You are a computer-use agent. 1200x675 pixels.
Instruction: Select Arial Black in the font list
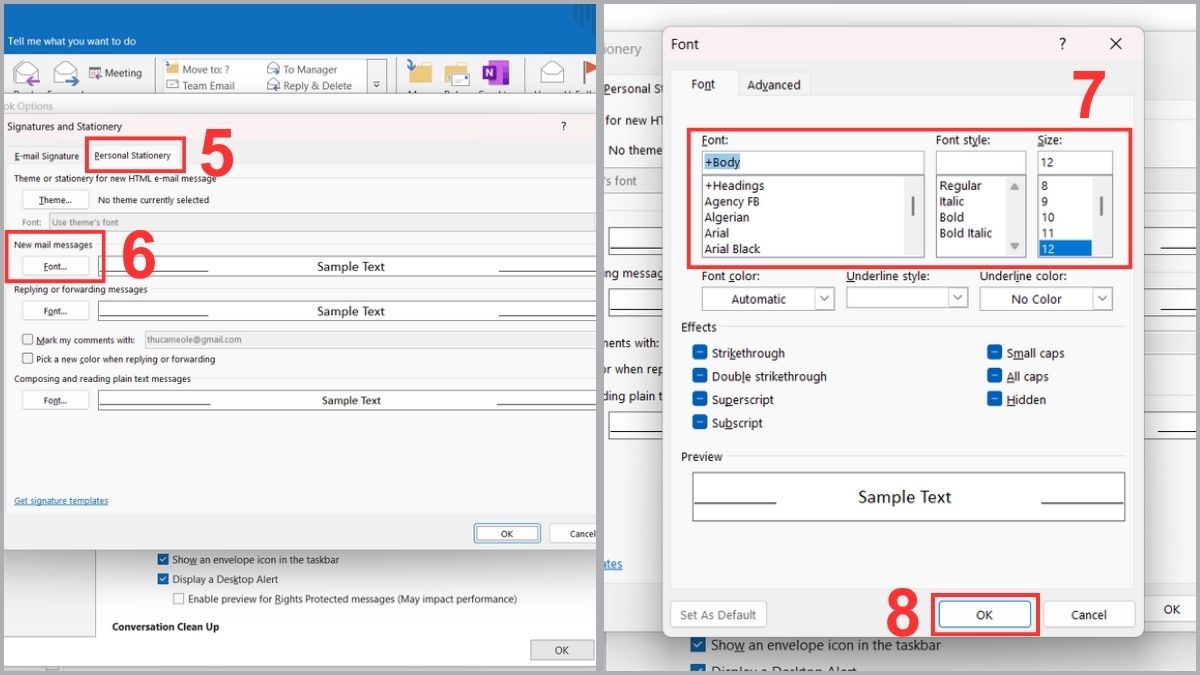pyautogui.click(x=732, y=249)
